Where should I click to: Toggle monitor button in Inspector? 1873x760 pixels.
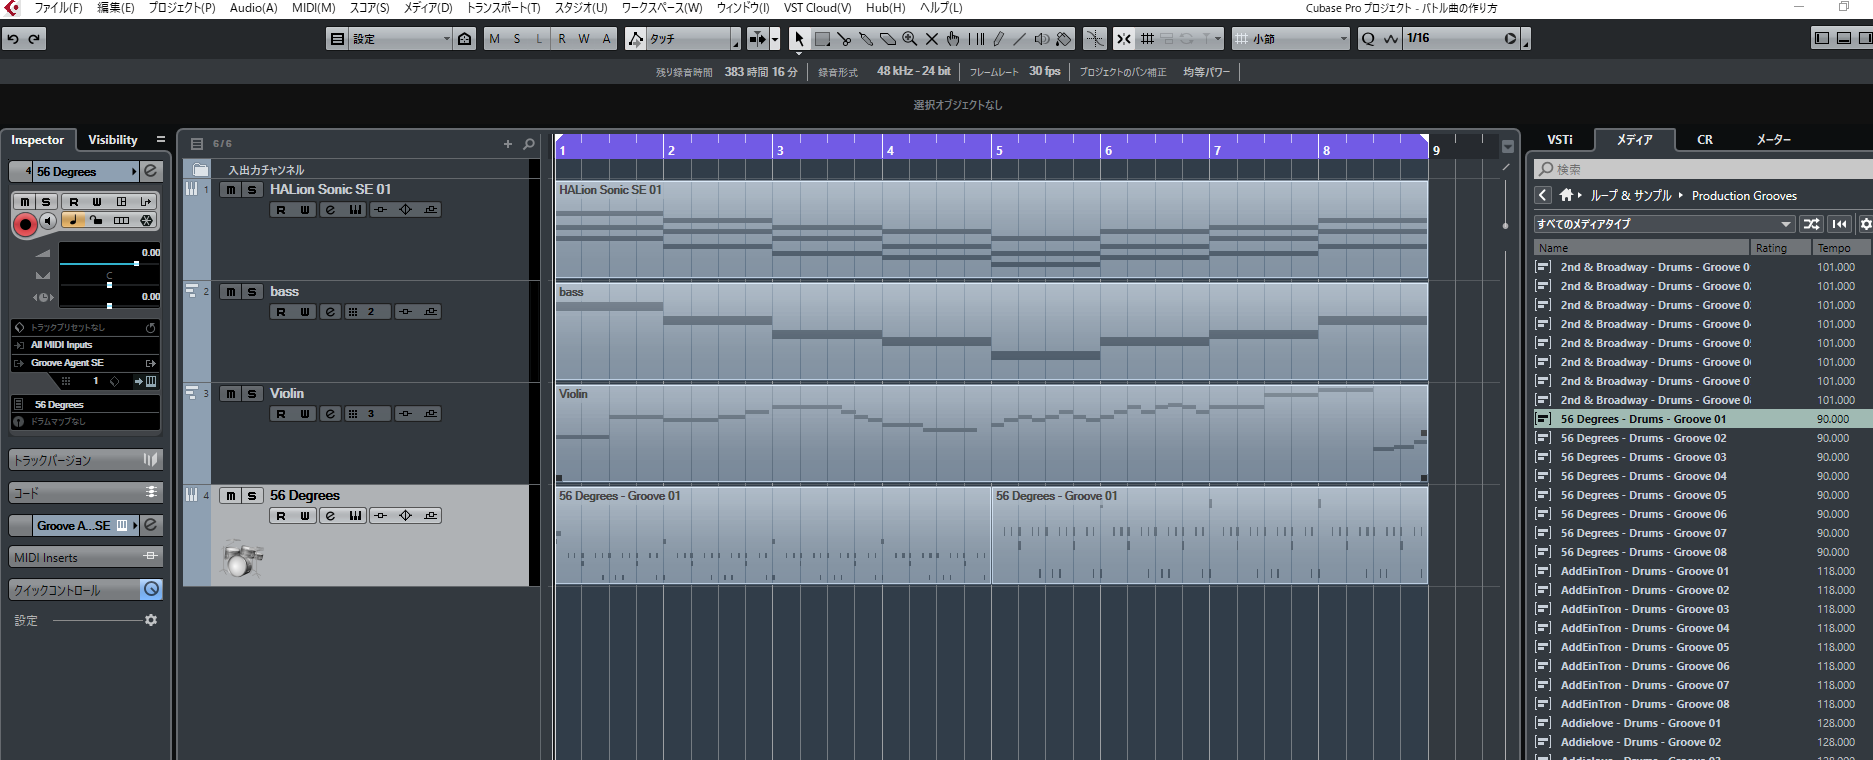coord(48,221)
